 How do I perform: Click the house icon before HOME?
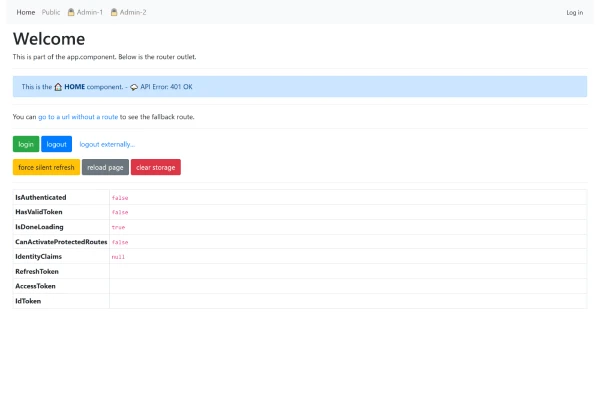pos(58,87)
